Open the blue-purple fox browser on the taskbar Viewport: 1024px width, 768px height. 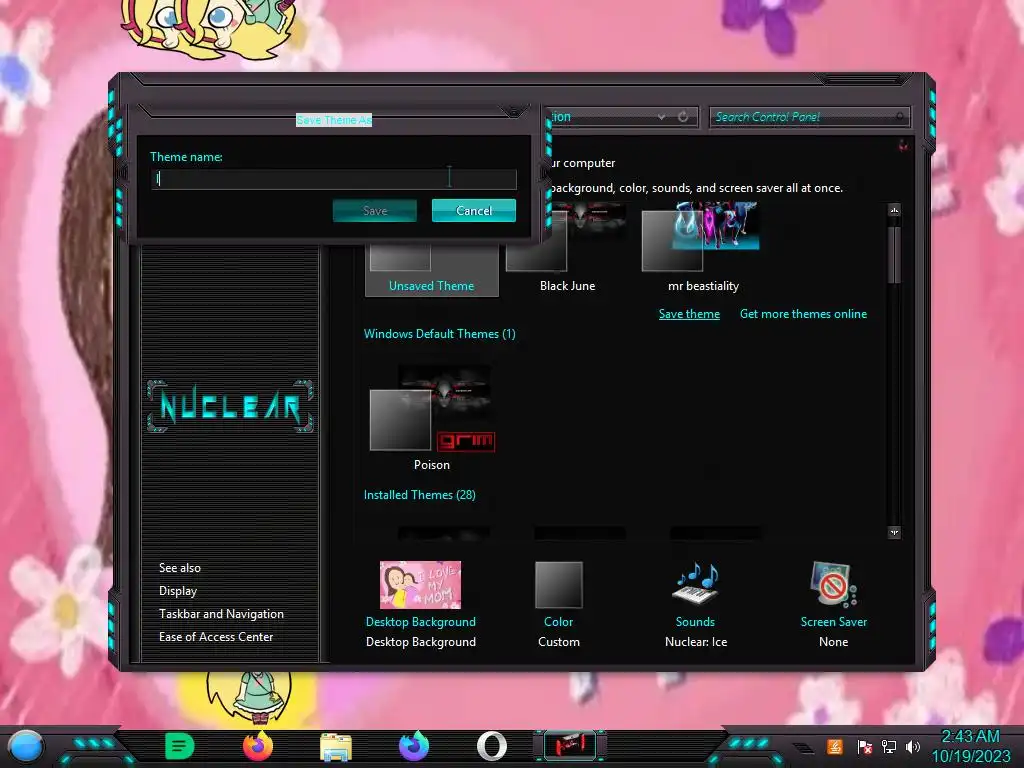click(x=413, y=746)
